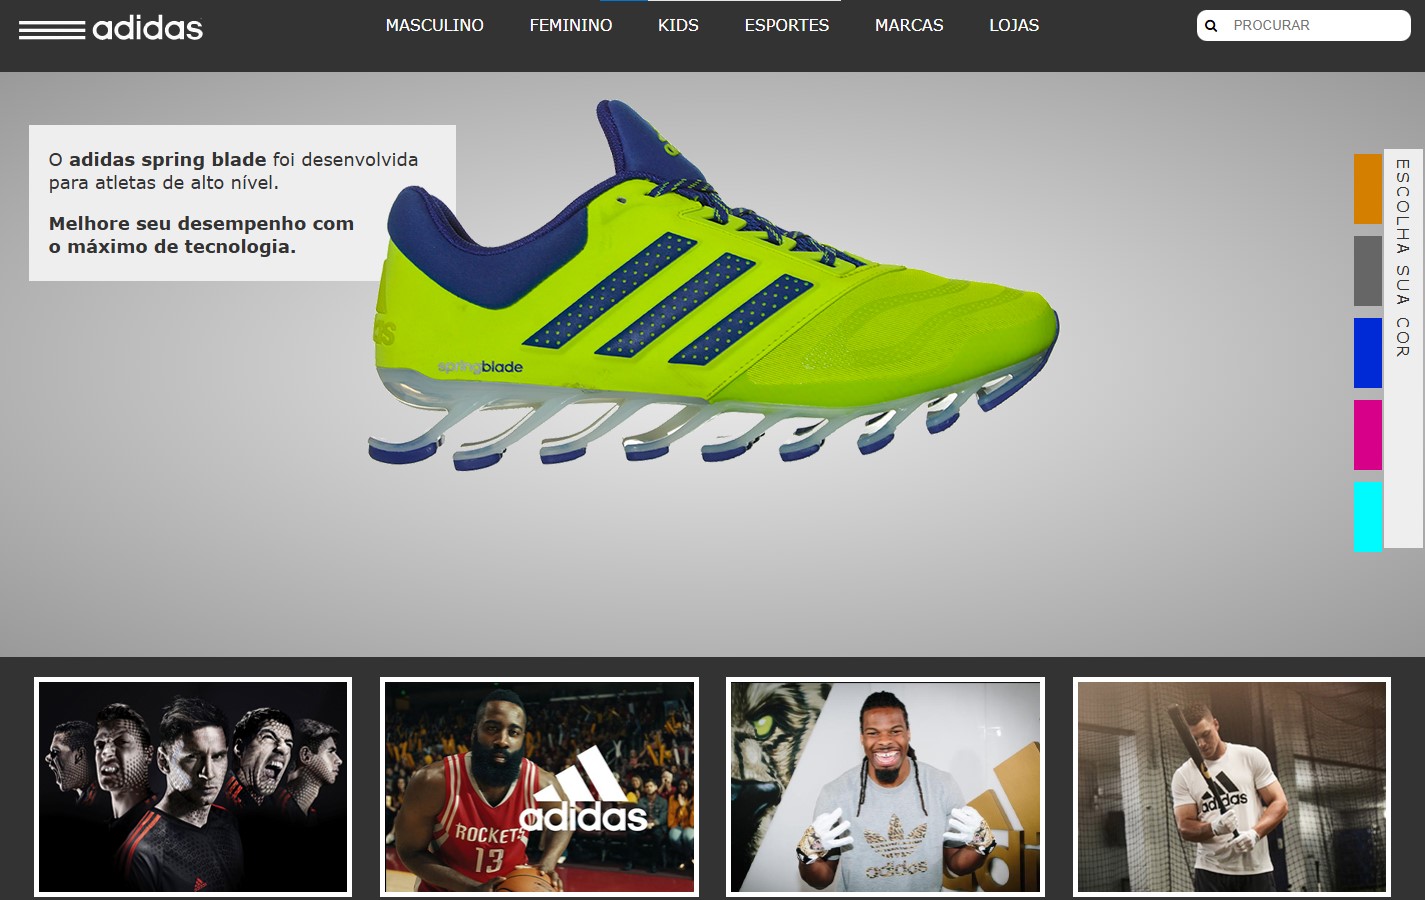The image size is (1425, 900).
Task: Open the baseball batter thumbnail
Action: [1231, 787]
